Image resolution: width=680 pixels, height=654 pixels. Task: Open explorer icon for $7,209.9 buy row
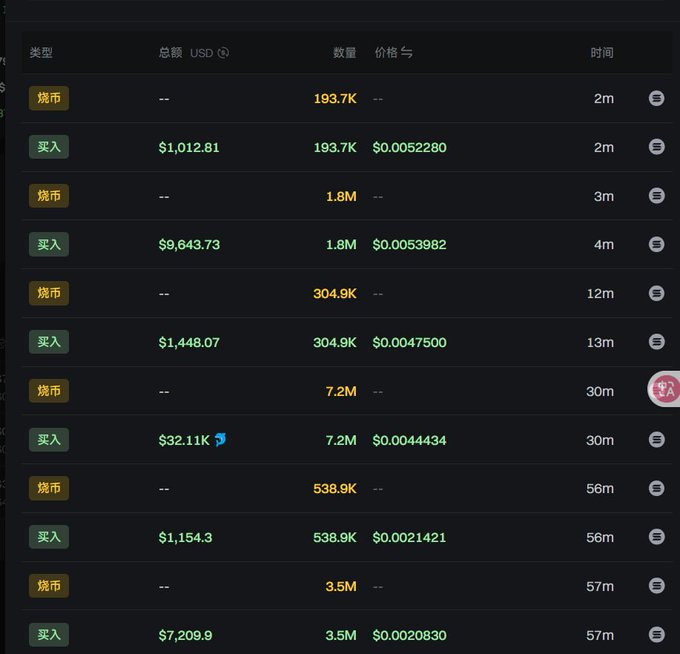[x=656, y=635]
